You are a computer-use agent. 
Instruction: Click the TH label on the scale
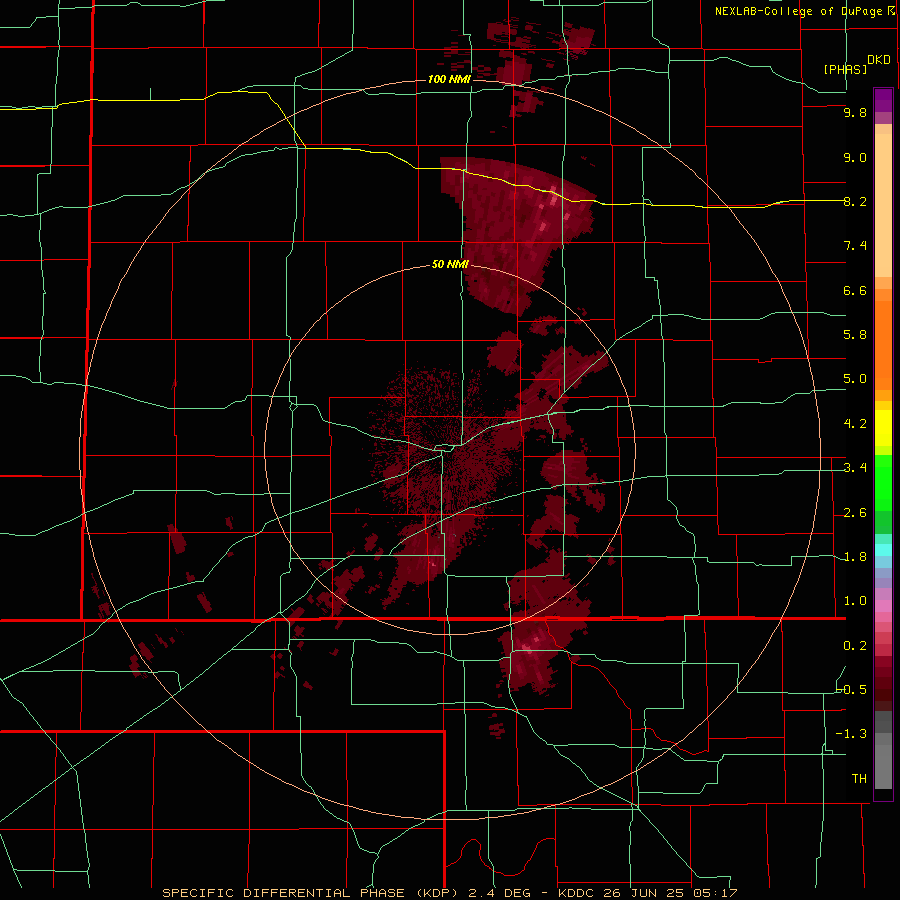tap(859, 778)
